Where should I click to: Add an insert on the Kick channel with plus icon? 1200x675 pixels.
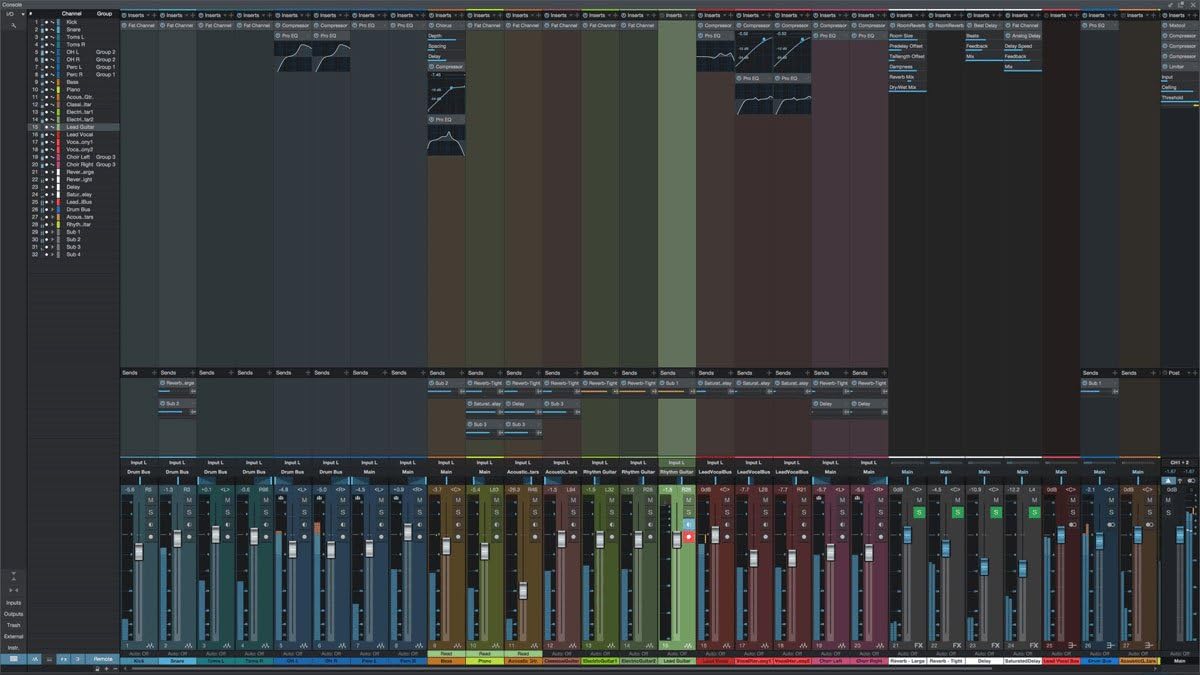tap(151, 15)
